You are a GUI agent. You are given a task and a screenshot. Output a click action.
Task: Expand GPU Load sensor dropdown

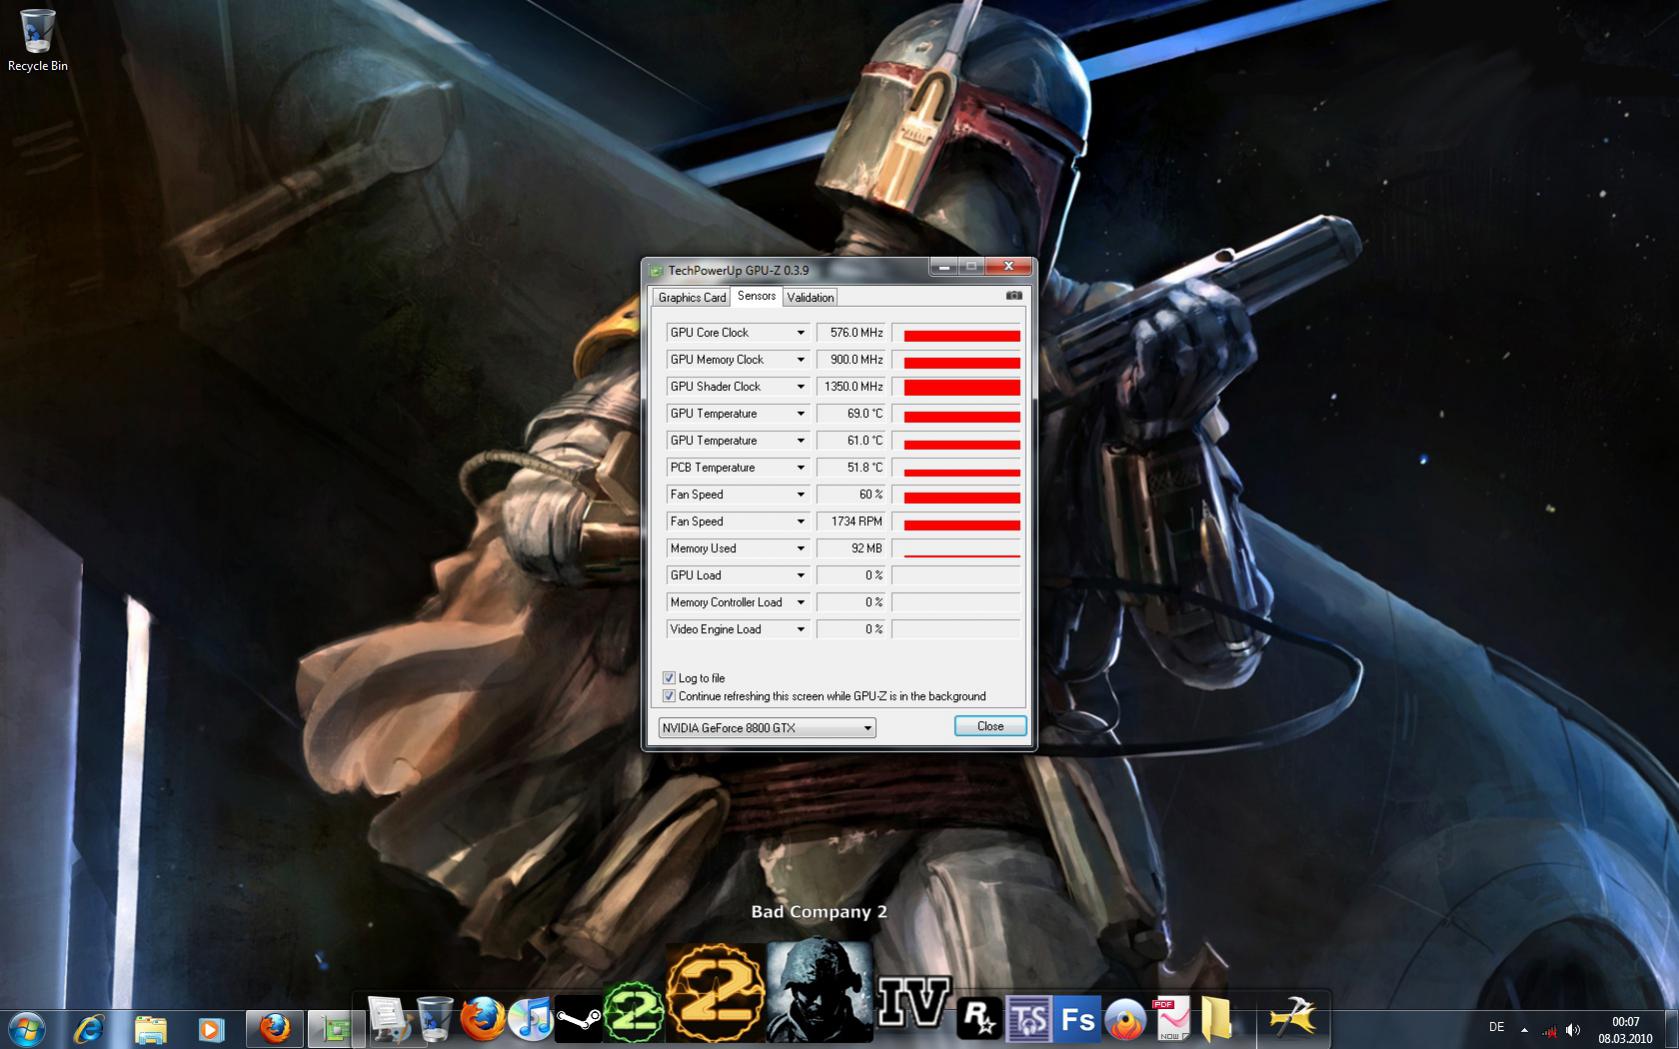point(800,576)
